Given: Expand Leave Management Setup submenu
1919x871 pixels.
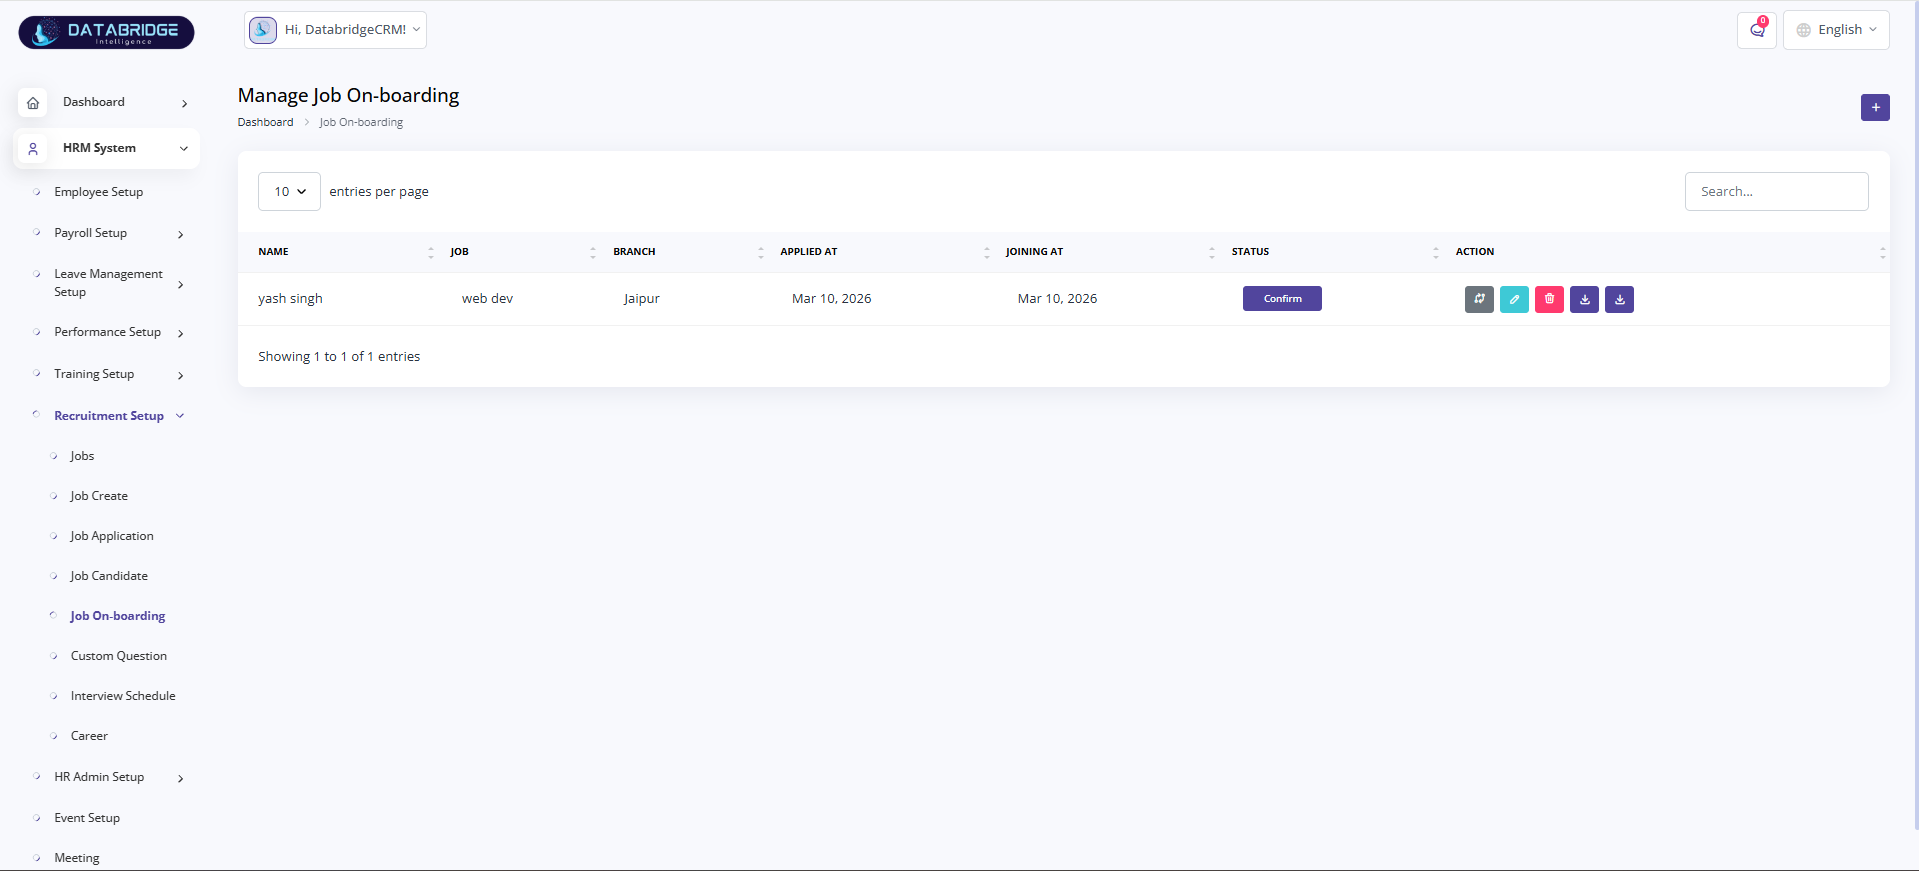Looking at the screenshot, I should pos(181,284).
